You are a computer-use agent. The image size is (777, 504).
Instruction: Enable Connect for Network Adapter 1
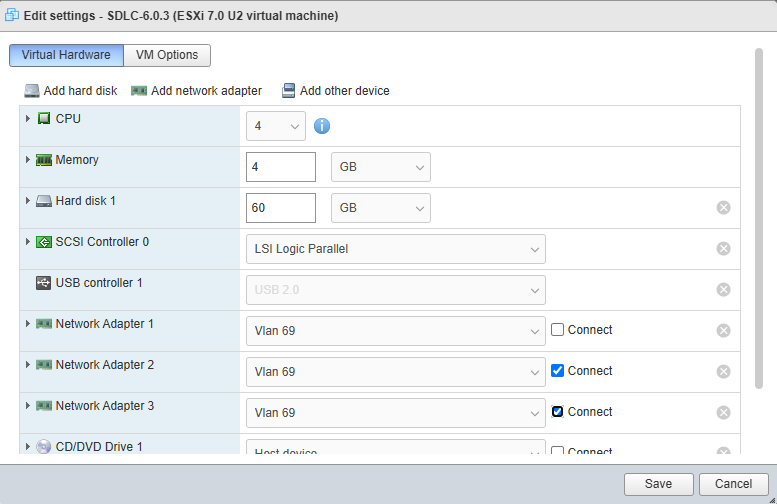point(558,330)
